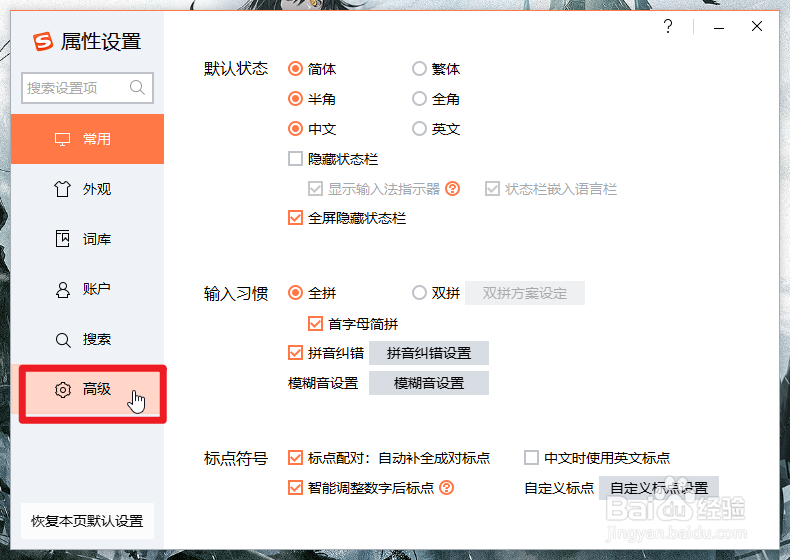Switch to the 高级 tab
This screenshot has width=790, height=560.
click(88, 389)
